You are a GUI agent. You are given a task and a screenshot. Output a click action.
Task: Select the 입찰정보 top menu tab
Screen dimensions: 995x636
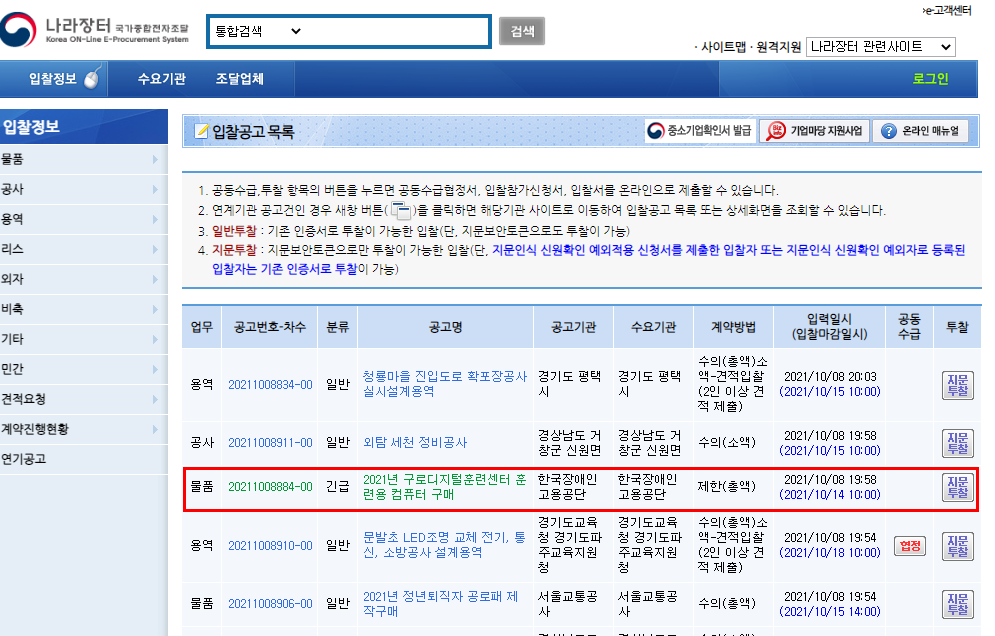[53, 79]
